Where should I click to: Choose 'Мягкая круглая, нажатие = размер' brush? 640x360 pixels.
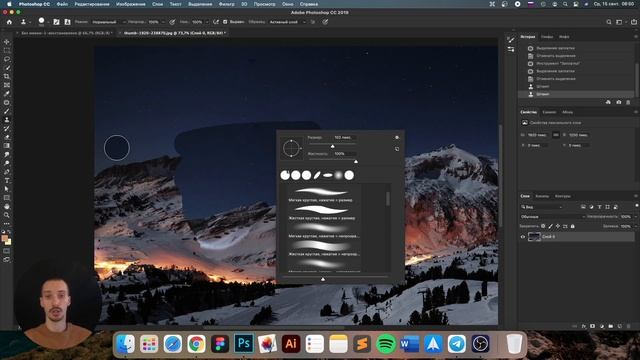[x=320, y=195]
